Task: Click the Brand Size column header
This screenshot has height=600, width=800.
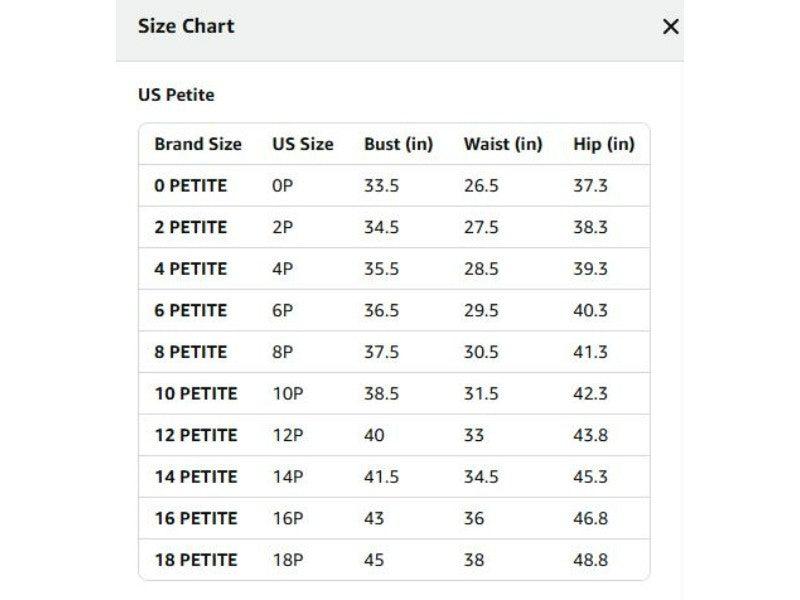Action: click(x=198, y=144)
